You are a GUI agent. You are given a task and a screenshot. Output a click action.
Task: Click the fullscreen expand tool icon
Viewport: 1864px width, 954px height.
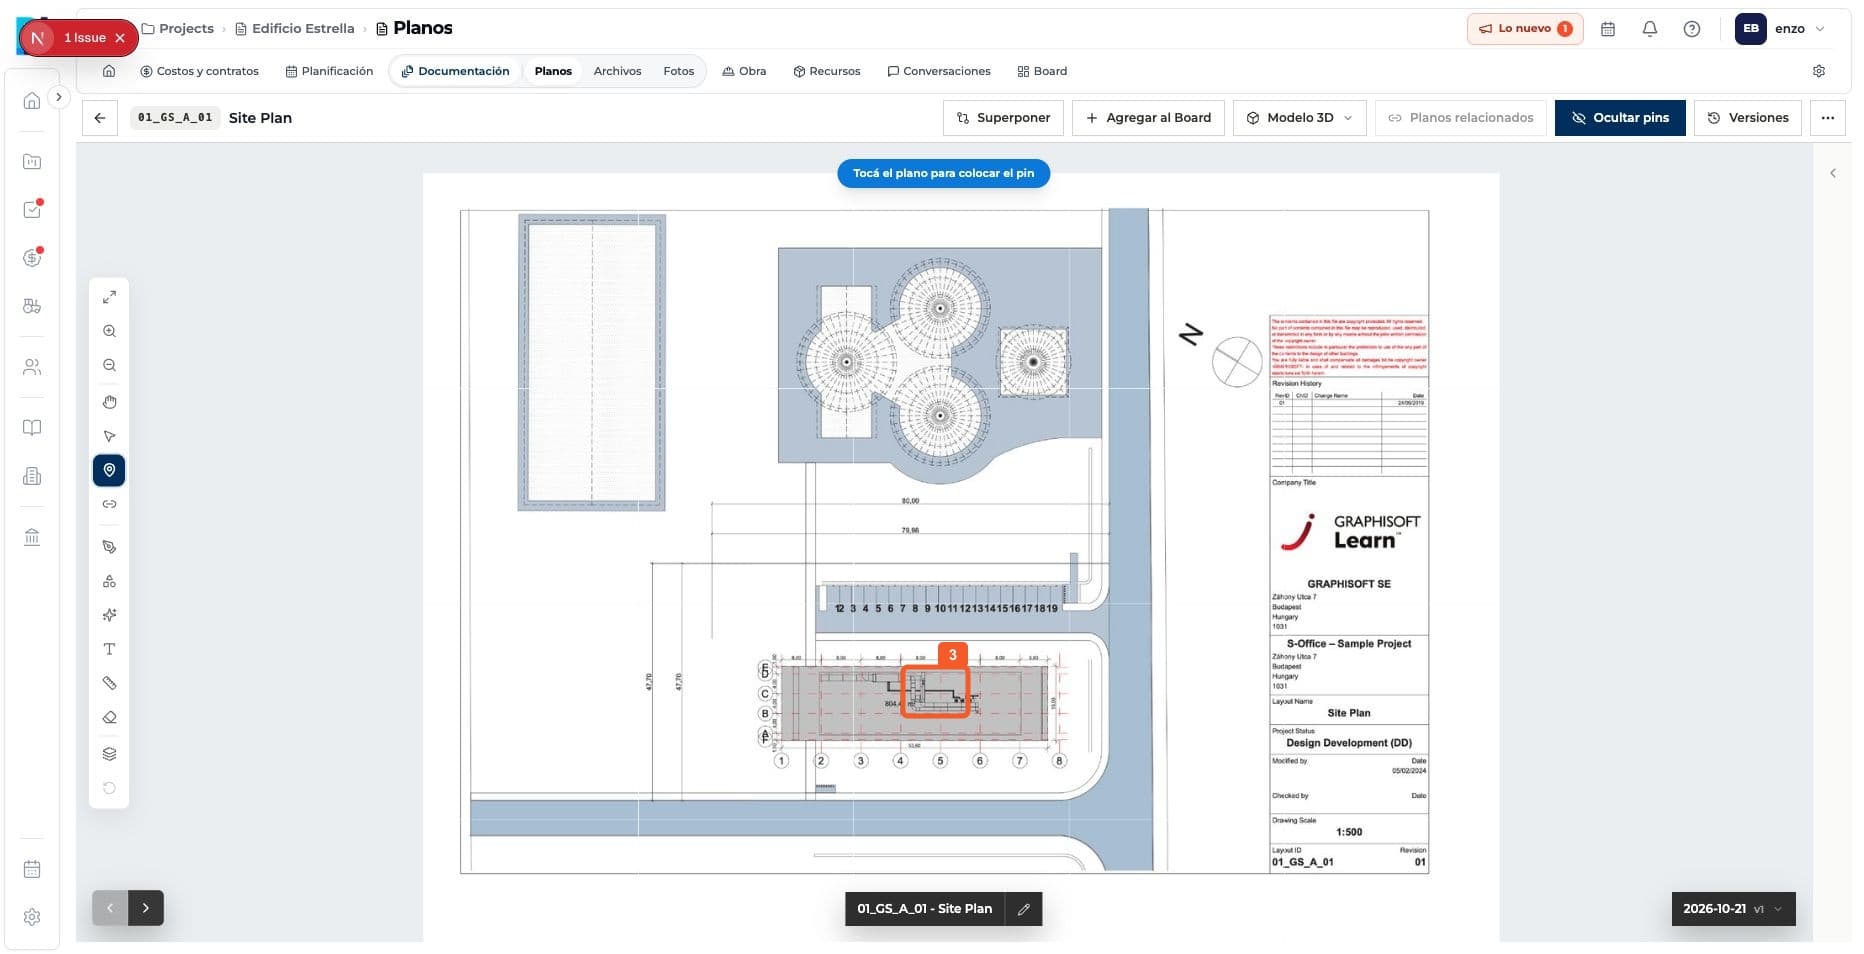(x=109, y=297)
